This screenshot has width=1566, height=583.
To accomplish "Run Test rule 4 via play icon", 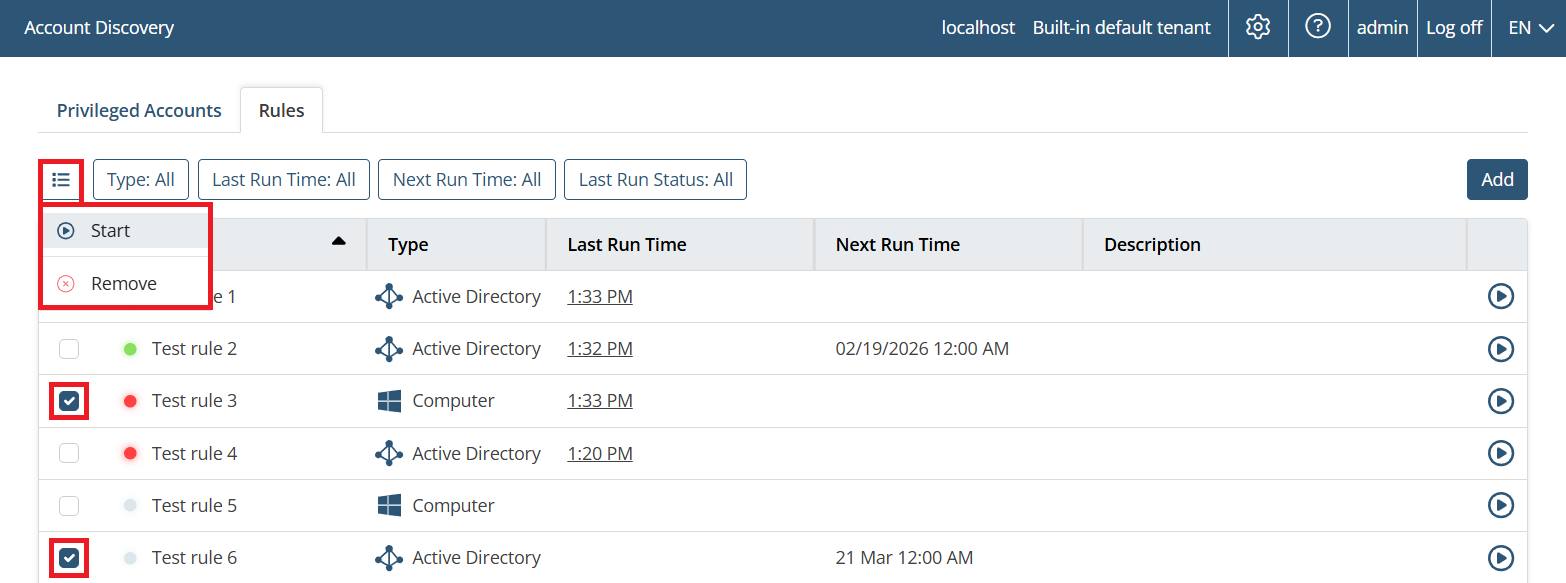I will [x=1500, y=453].
